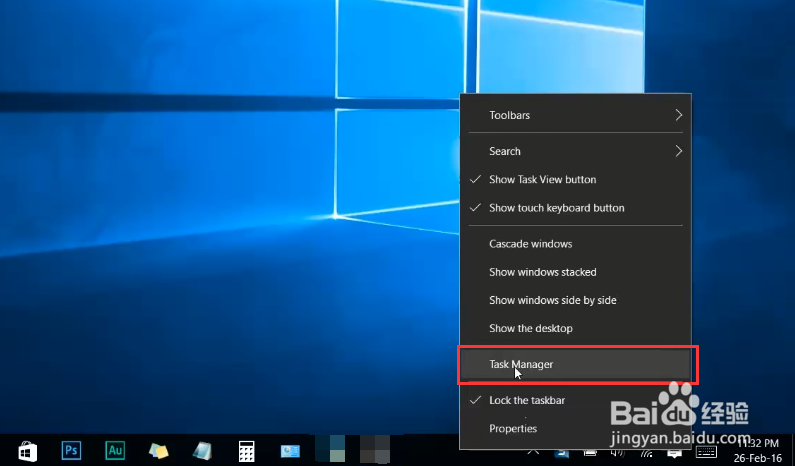The image size is (795, 466).
Task: Toggle Show touch keyboard button option
Action: coord(575,208)
